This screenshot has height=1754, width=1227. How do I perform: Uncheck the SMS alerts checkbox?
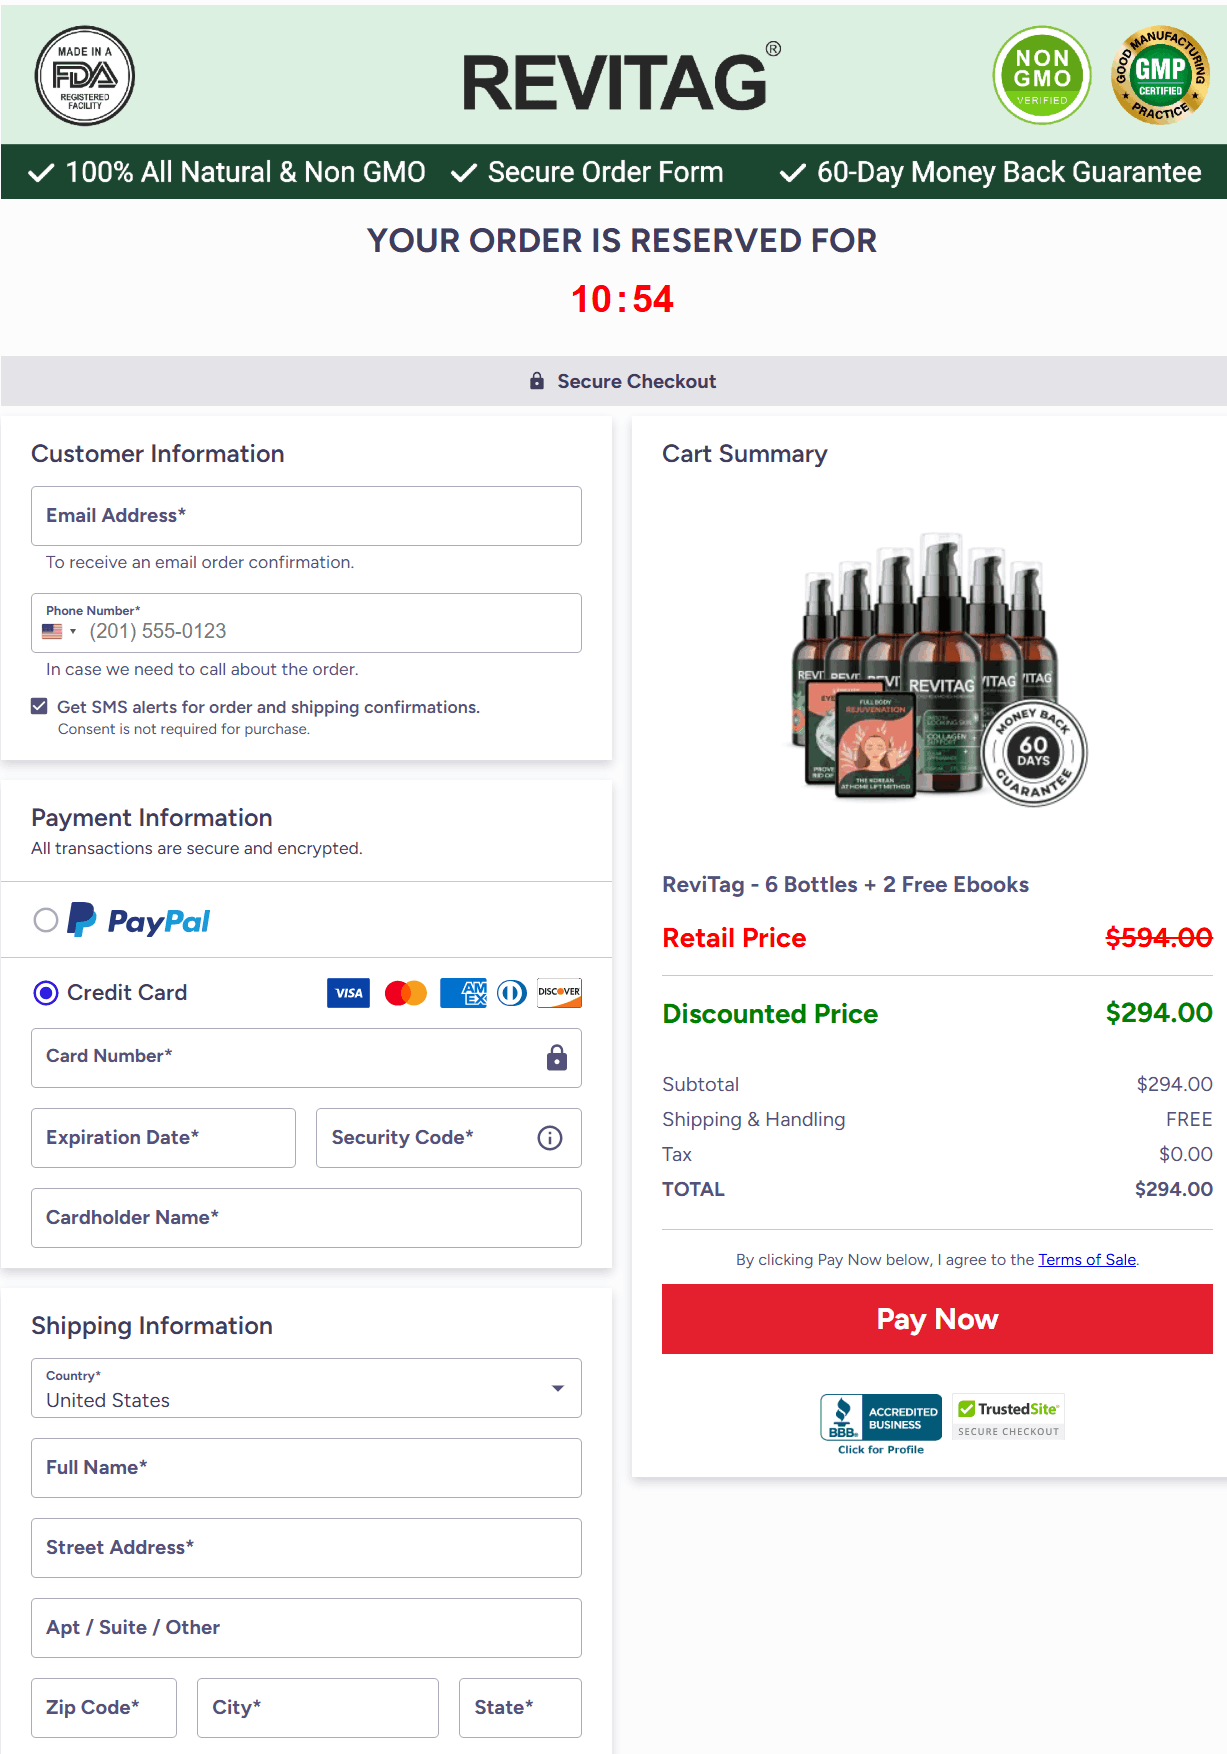click(x=39, y=706)
